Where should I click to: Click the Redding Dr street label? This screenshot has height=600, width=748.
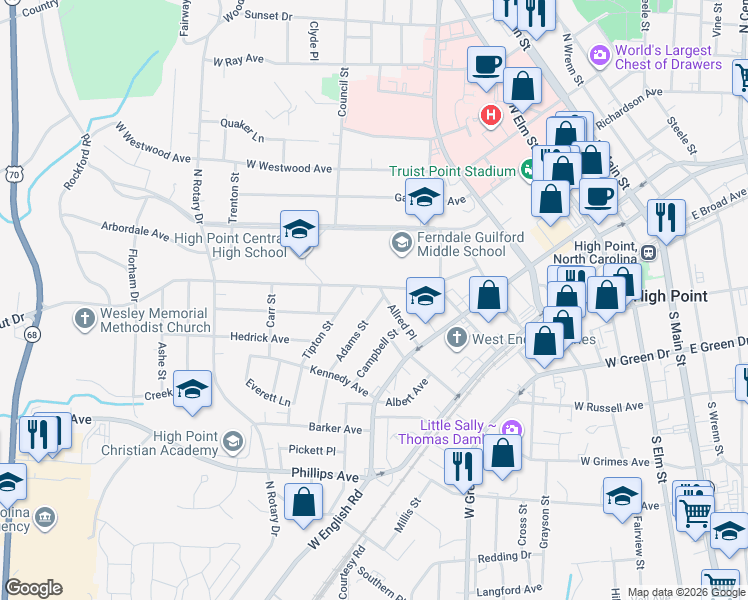pos(505,557)
